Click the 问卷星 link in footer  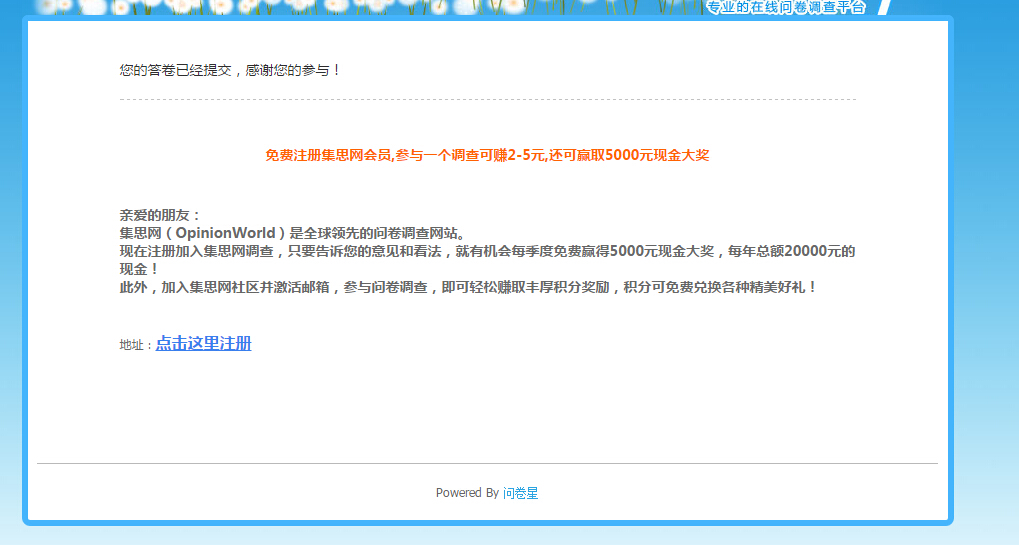coord(521,493)
